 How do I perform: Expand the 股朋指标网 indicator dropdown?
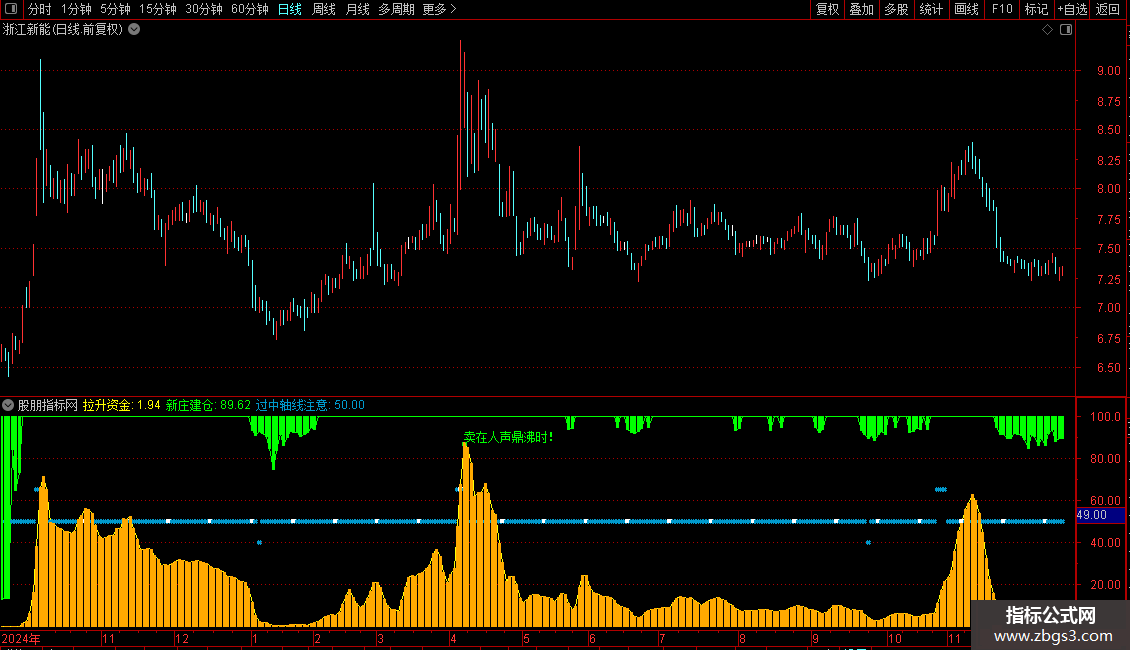(x=8, y=405)
